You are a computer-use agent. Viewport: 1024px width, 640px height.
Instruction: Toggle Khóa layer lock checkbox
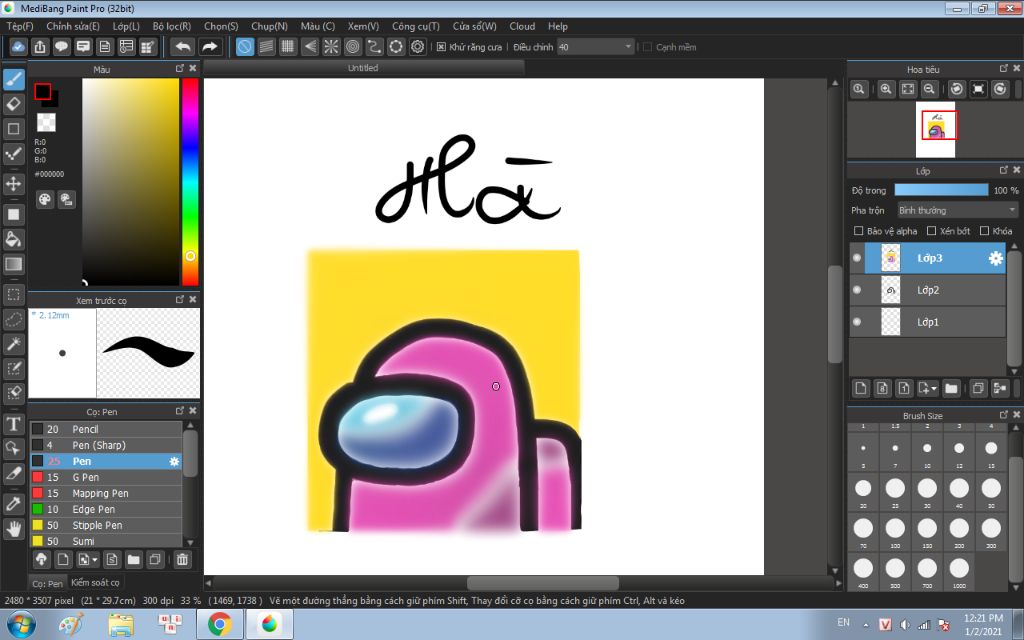point(984,231)
